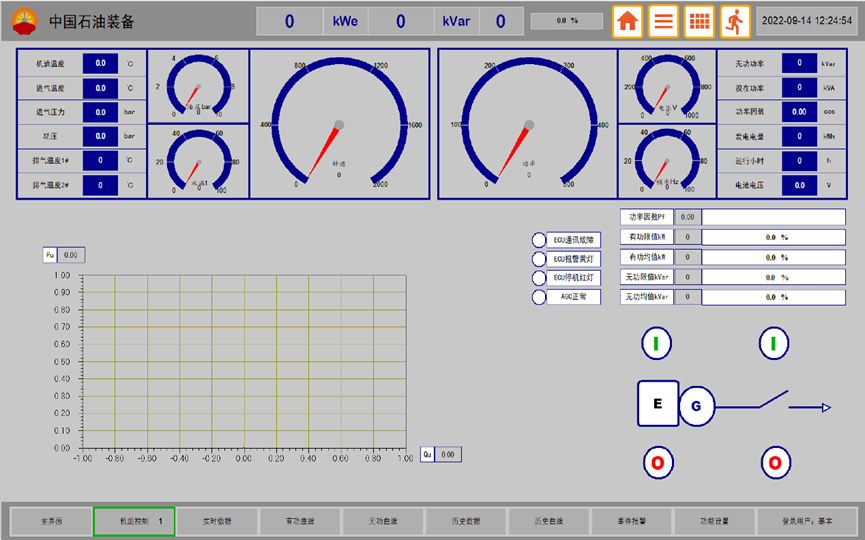Click the 排气温度1# value box
Viewport: 865px width, 540px height.
(x=100, y=161)
